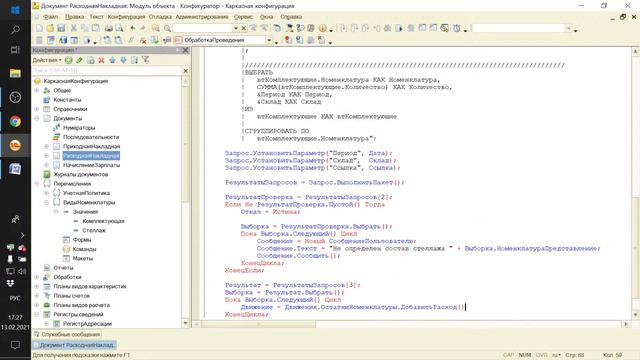Save the configuration with the floppy icon
640x360 pixels.
click(61, 28)
